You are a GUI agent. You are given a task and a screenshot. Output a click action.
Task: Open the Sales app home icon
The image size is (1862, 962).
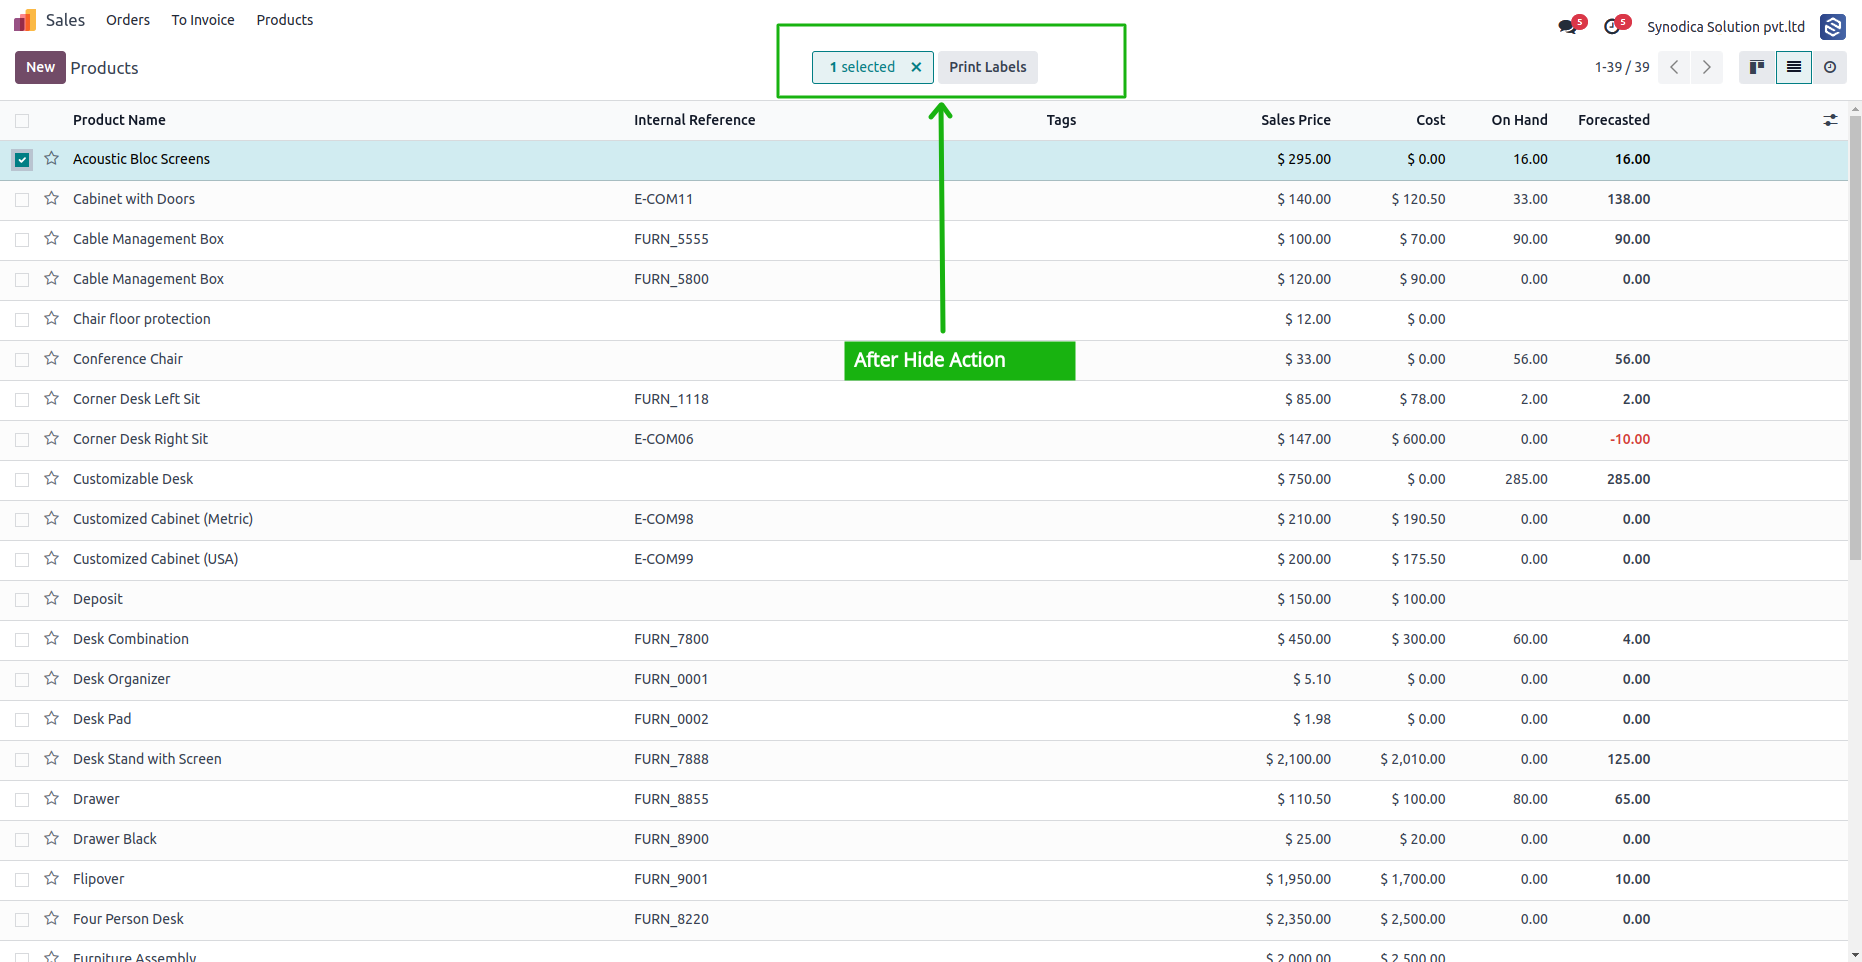click(24, 20)
